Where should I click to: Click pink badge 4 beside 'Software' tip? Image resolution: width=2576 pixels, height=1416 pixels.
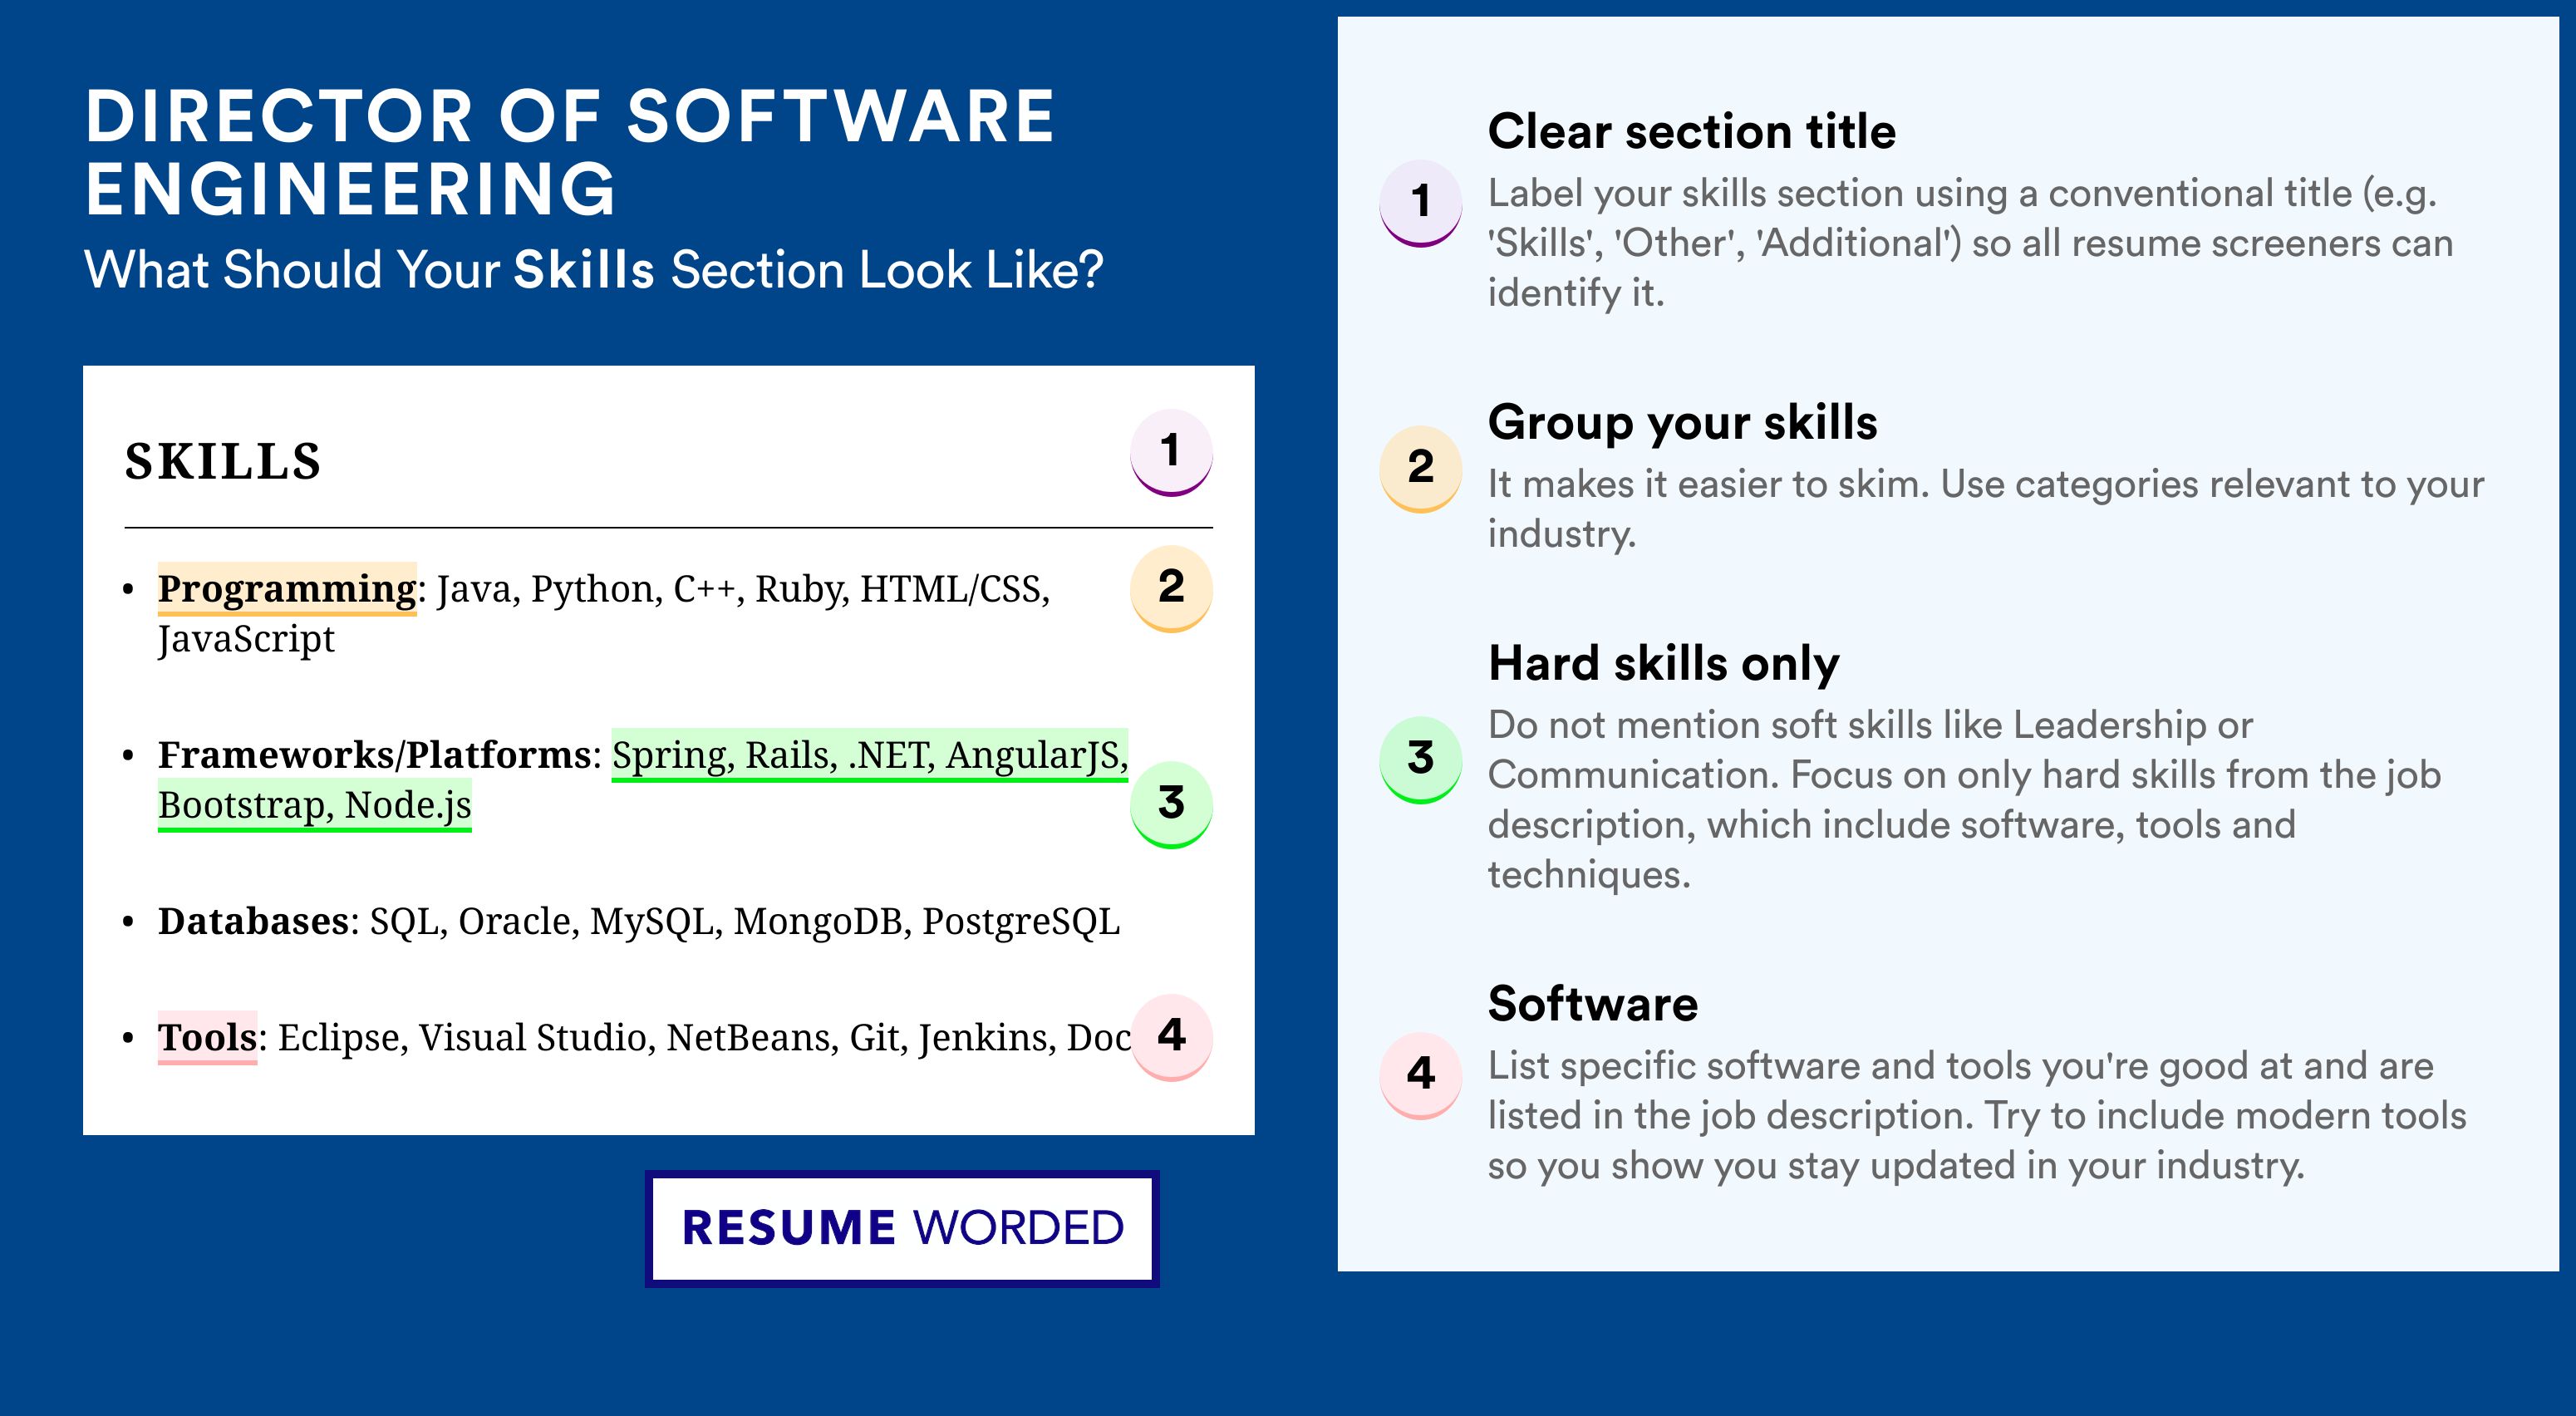coord(1421,1075)
